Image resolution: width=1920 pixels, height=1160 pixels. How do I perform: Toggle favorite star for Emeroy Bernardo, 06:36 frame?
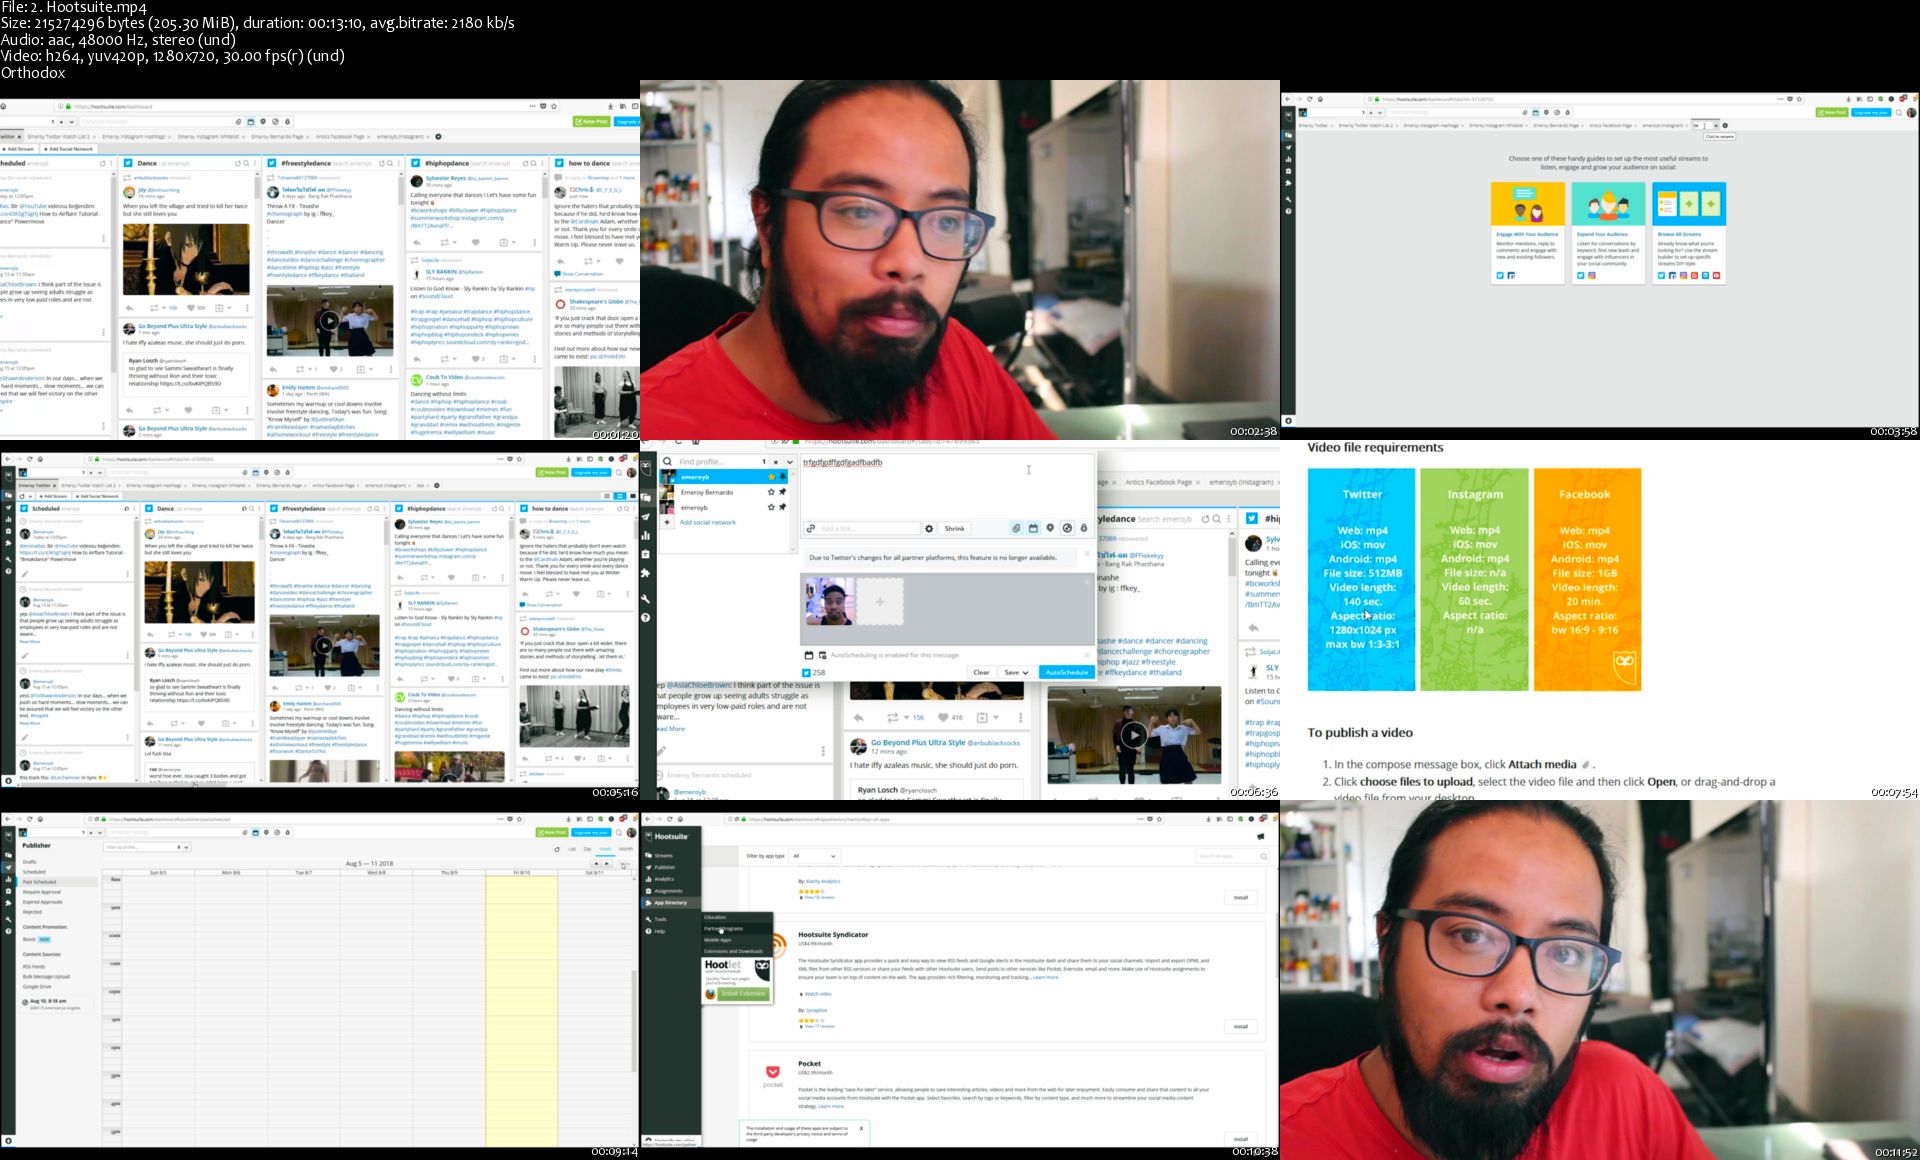pos(771,492)
